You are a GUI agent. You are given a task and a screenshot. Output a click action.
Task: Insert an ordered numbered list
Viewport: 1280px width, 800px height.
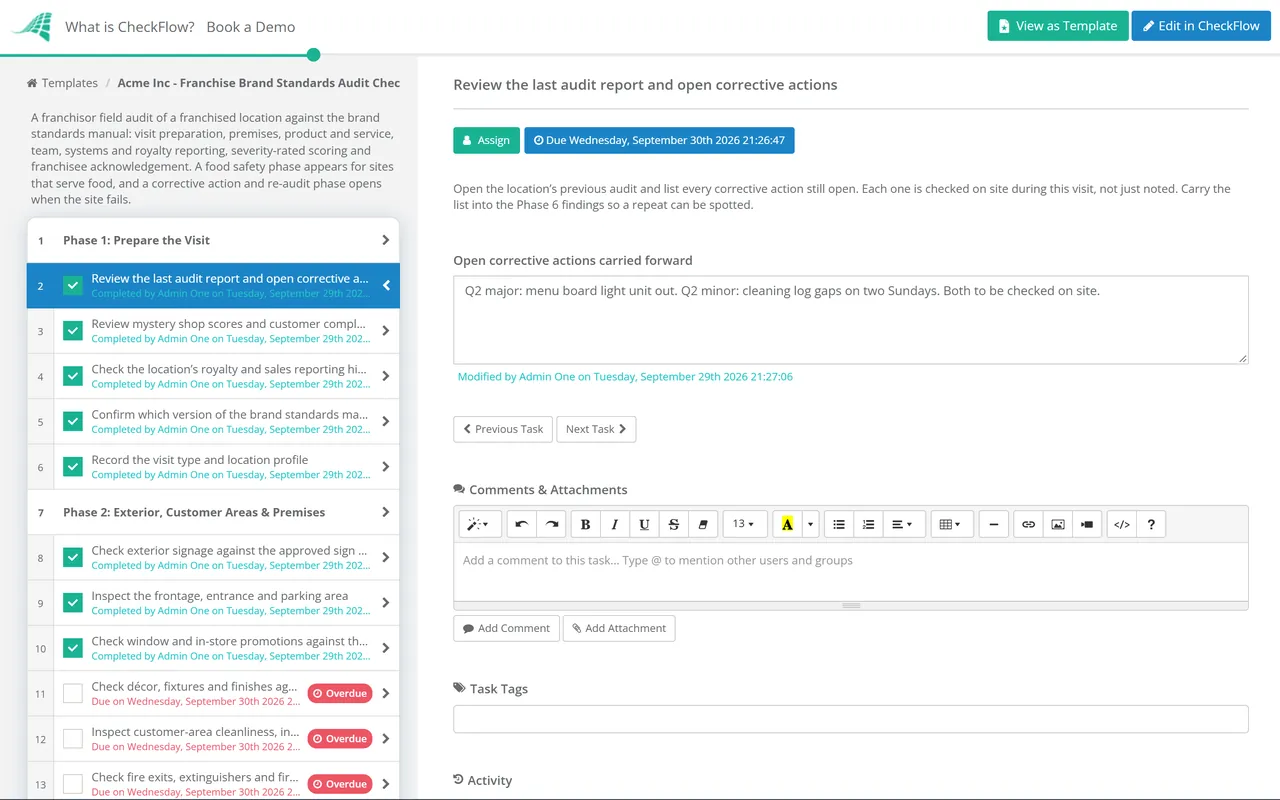coord(869,524)
